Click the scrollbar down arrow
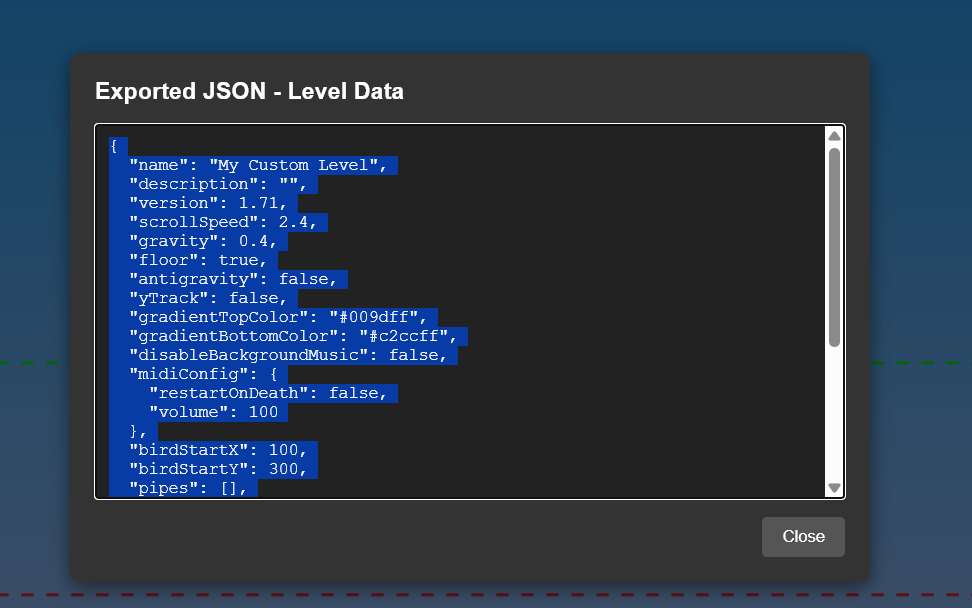Screen dimensions: 972x608 point(834,488)
